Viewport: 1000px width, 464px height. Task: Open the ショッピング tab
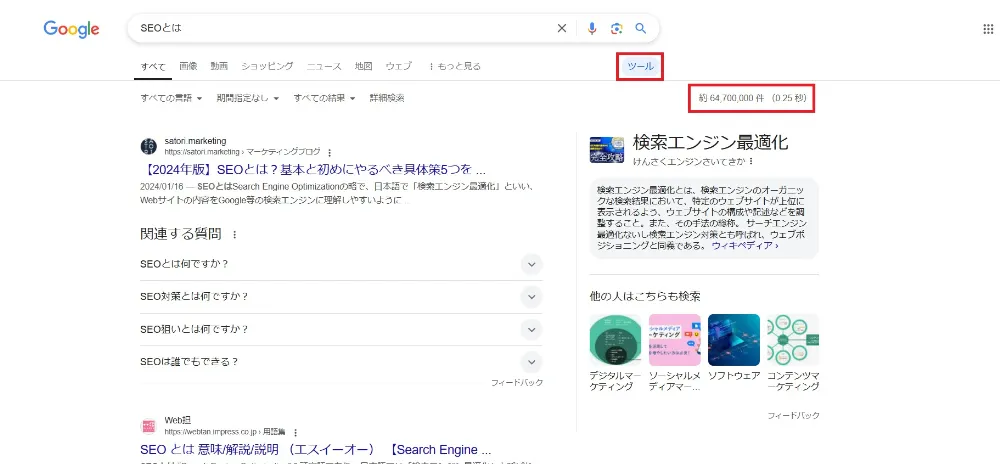coord(267,66)
